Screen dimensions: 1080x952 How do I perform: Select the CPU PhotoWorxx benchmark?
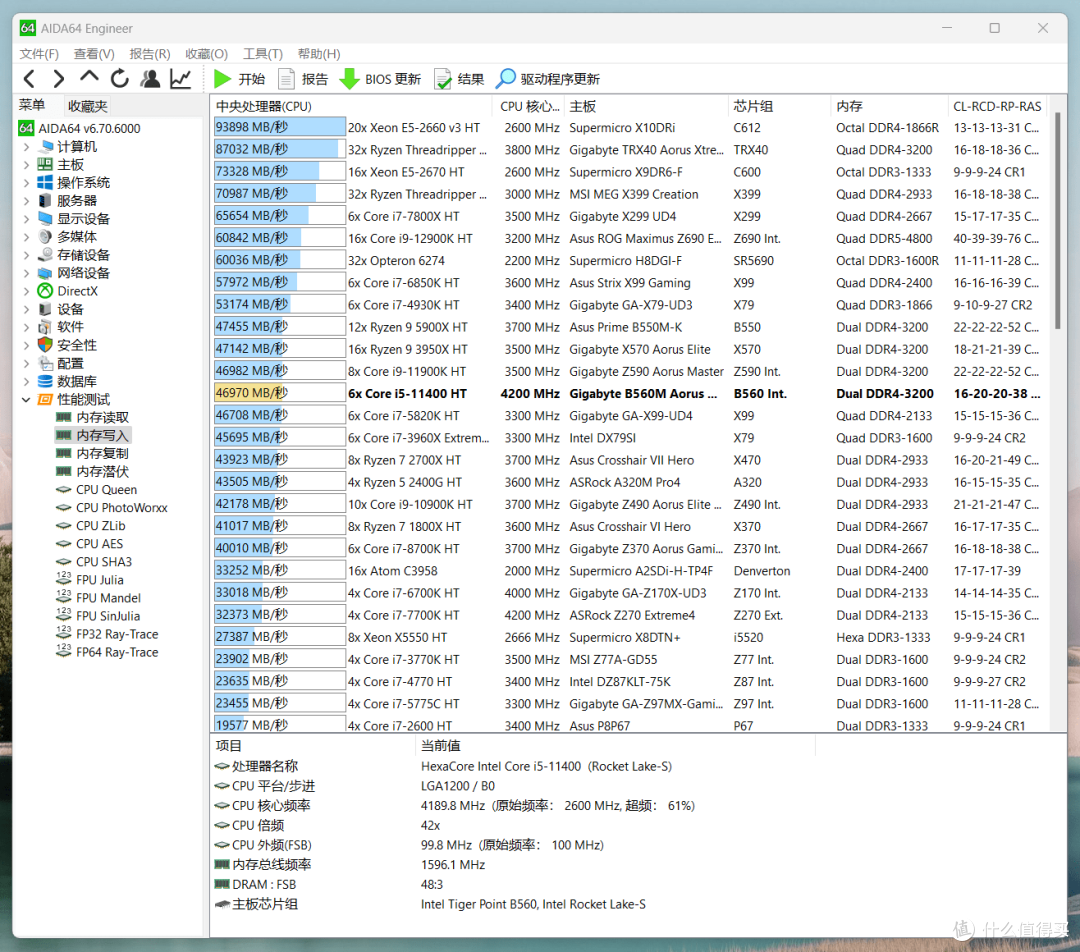pos(112,508)
